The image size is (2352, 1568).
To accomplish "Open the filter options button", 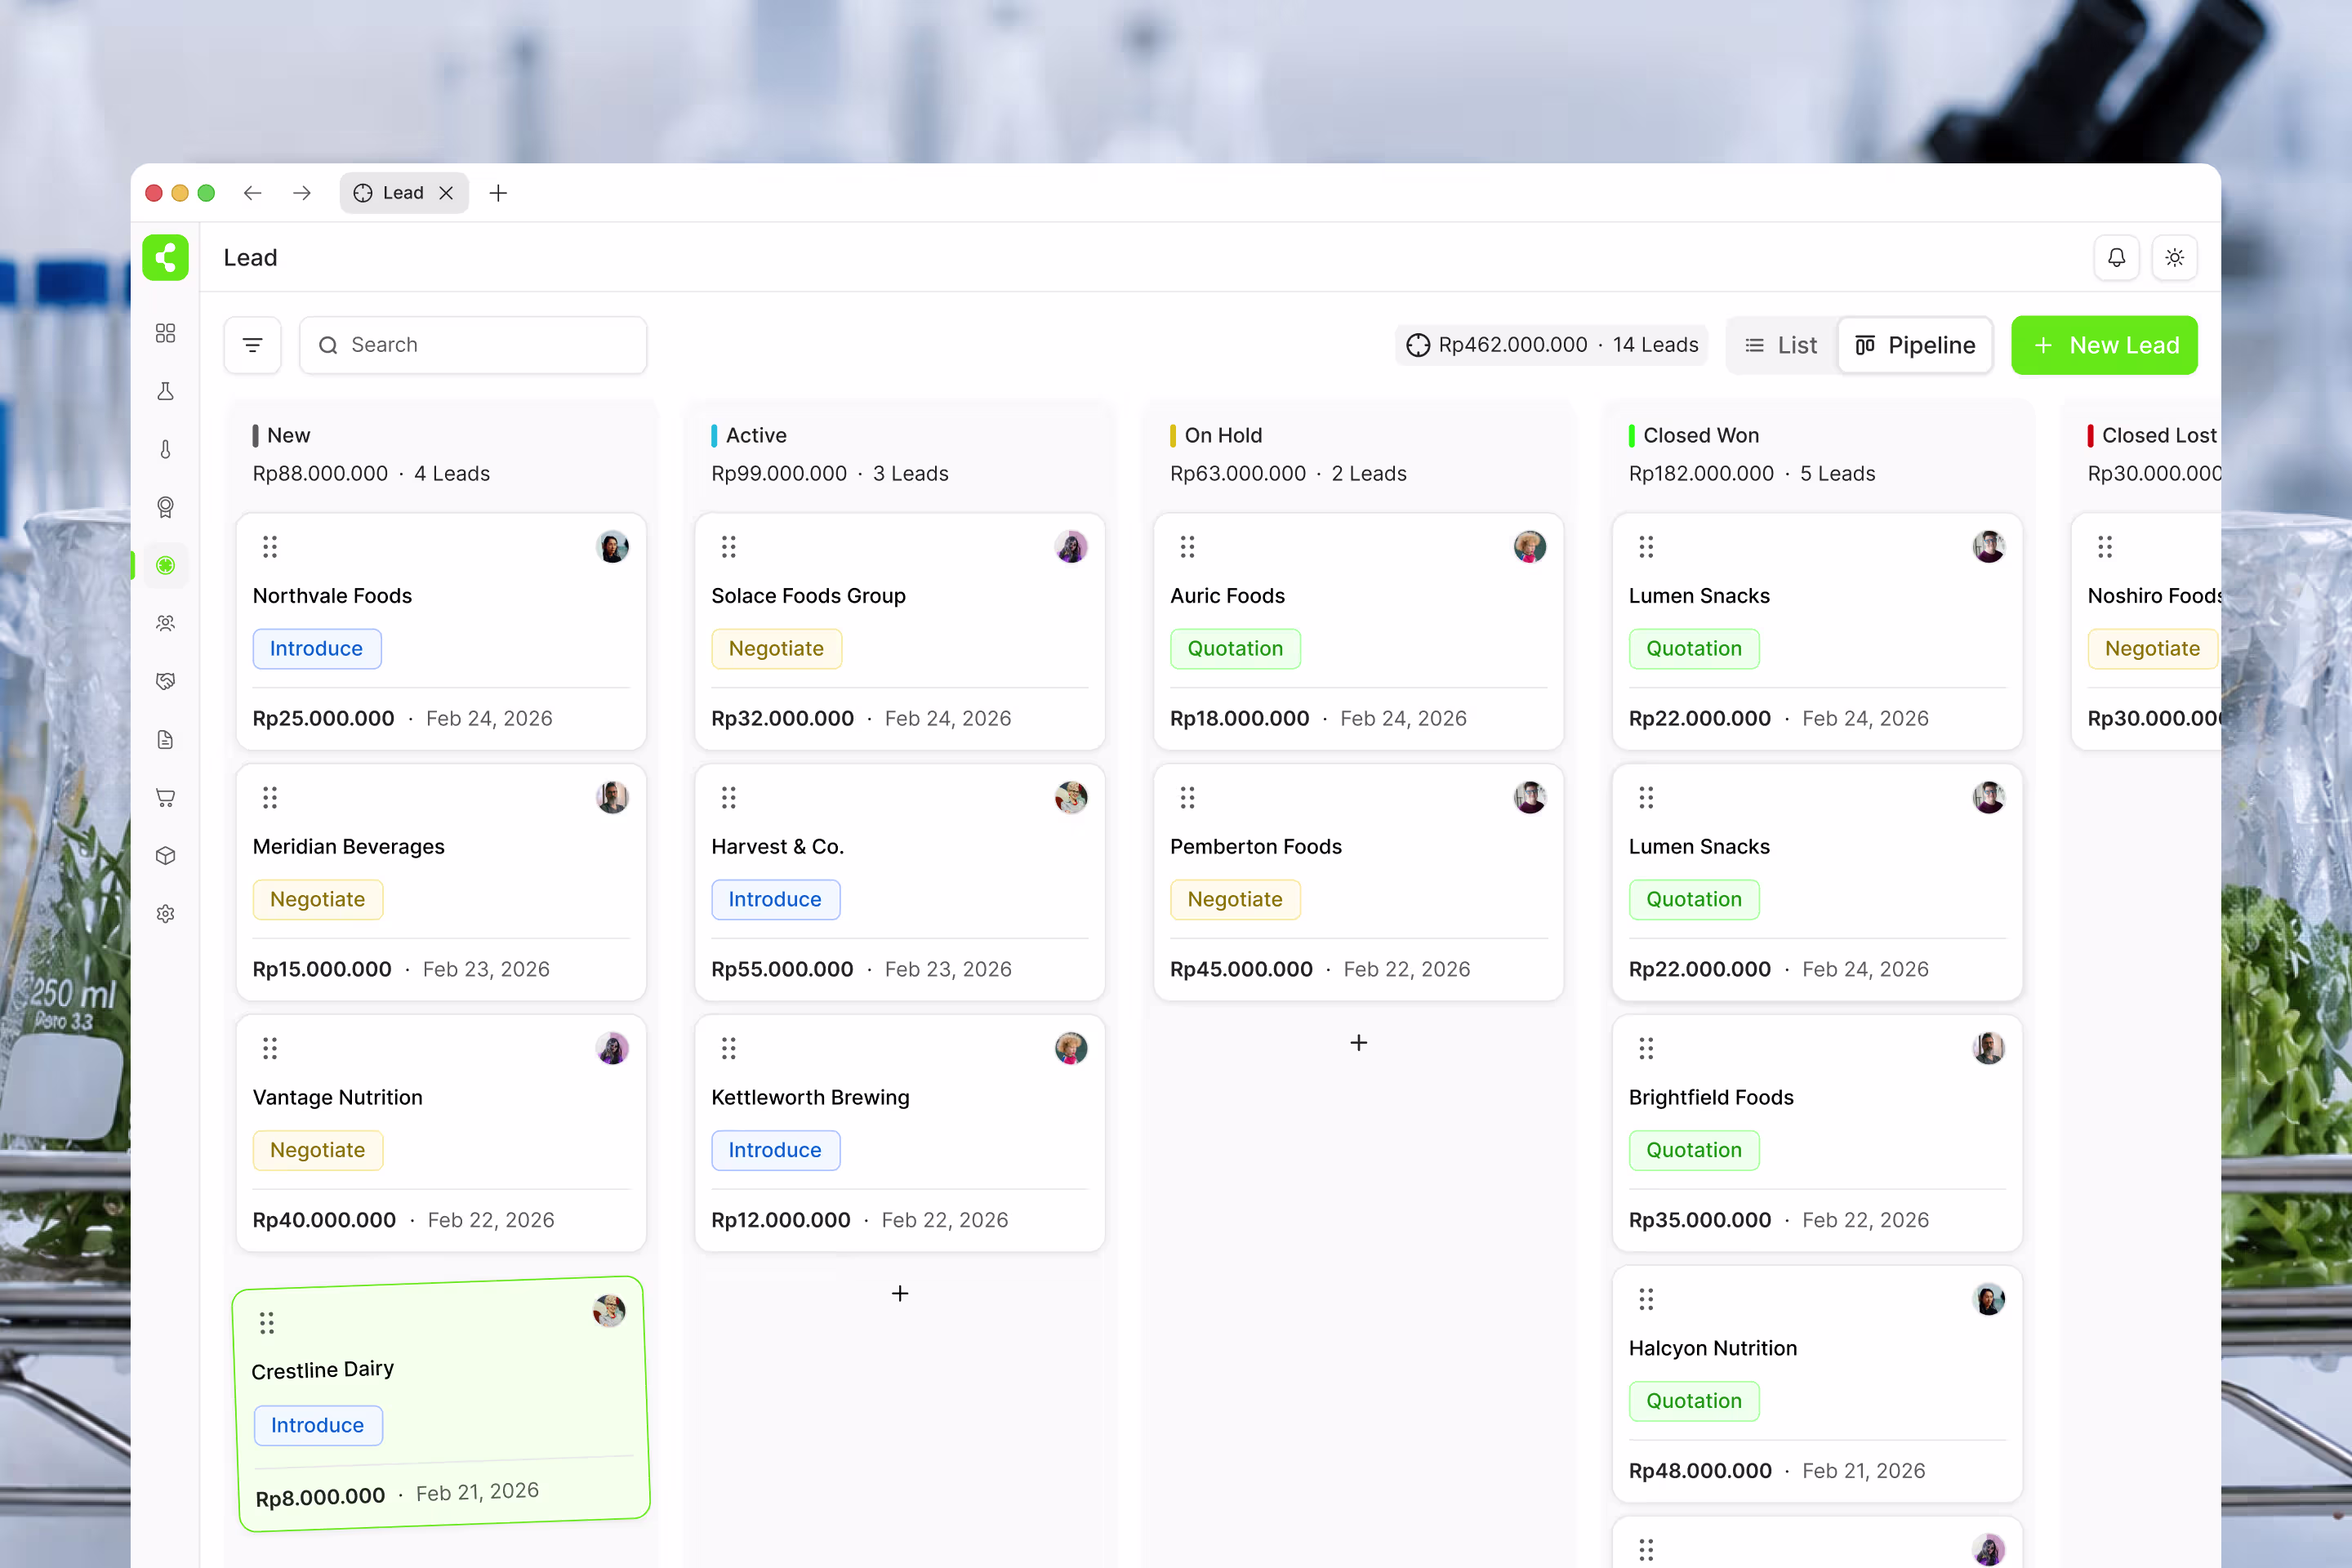I will (252, 345).
